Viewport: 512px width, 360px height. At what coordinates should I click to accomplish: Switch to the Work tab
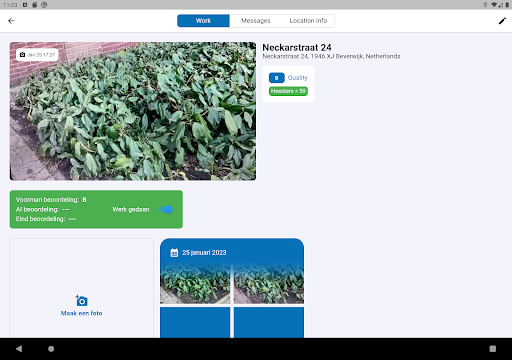pyautogui.click(x=203, y=21)
